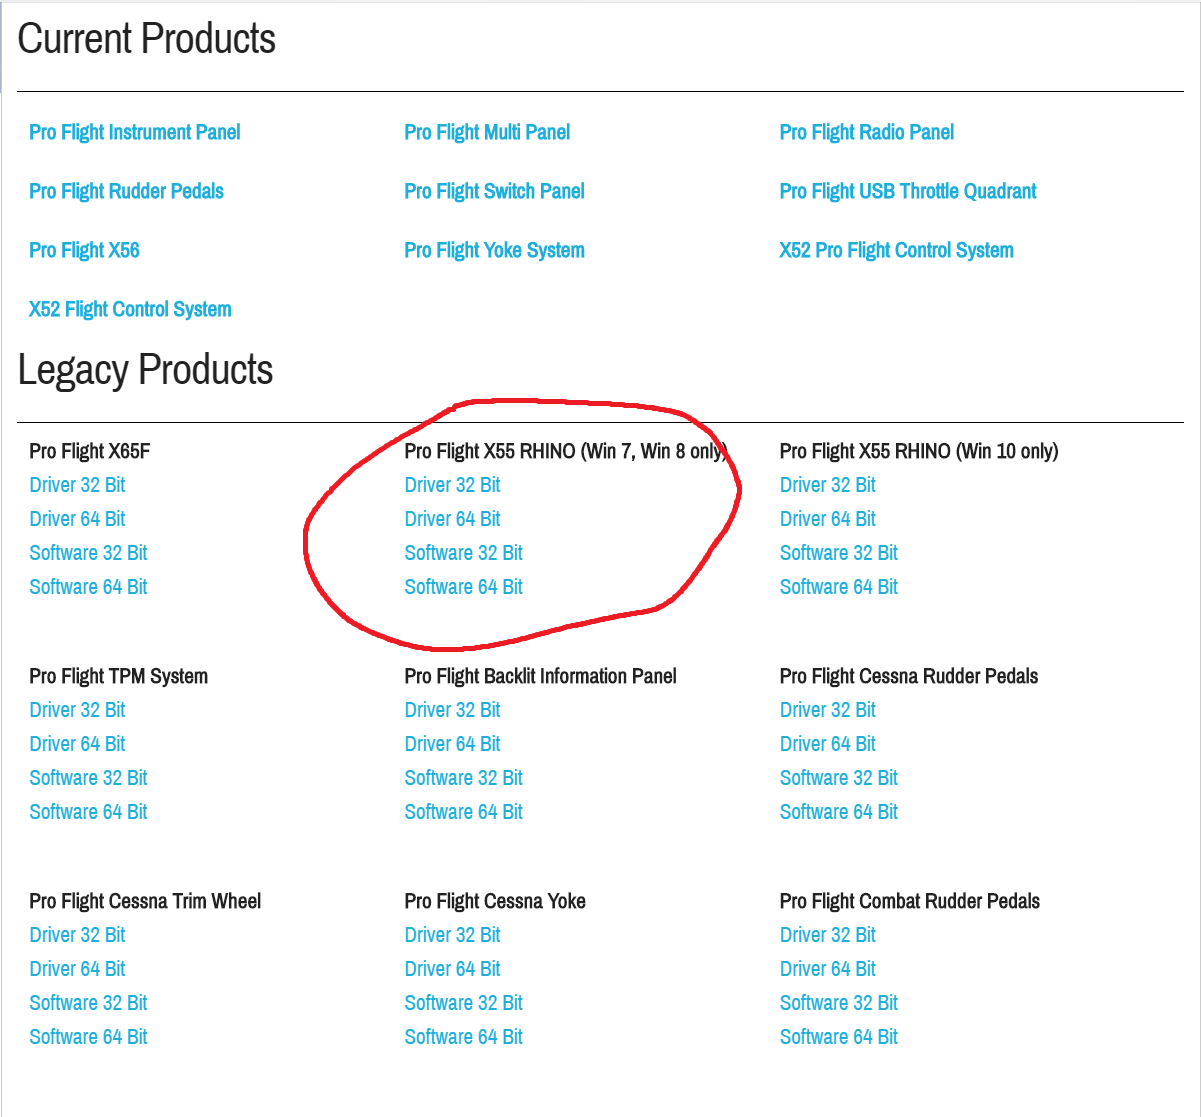The image size is (1201, 1117).
Task: Download Driver 64 Bit for Pro Flight Cessna Yoke
Action: (x=452, y=969)
